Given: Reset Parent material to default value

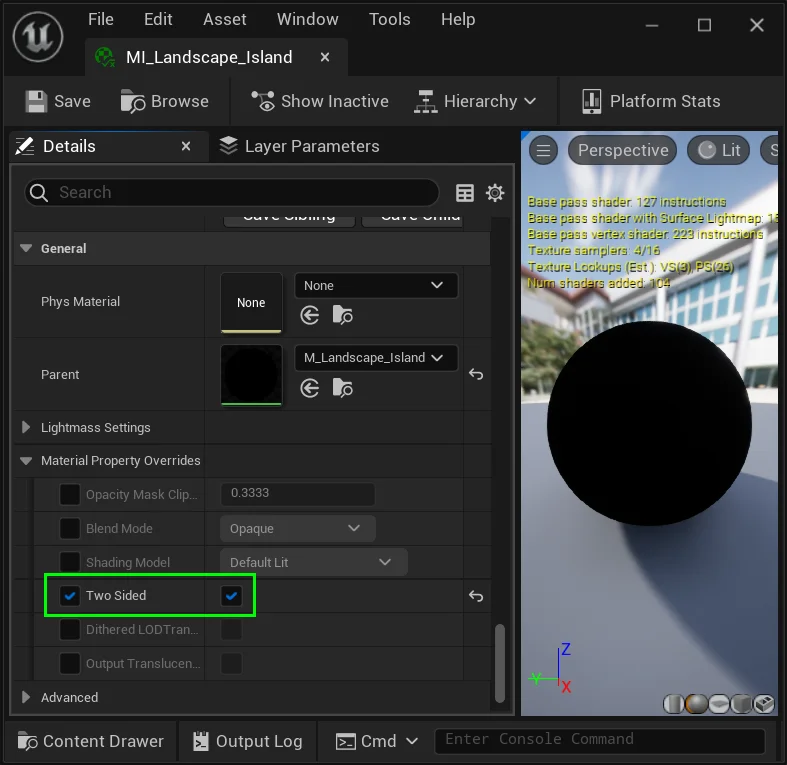Looking at the screenshot, I should point(476,375).
